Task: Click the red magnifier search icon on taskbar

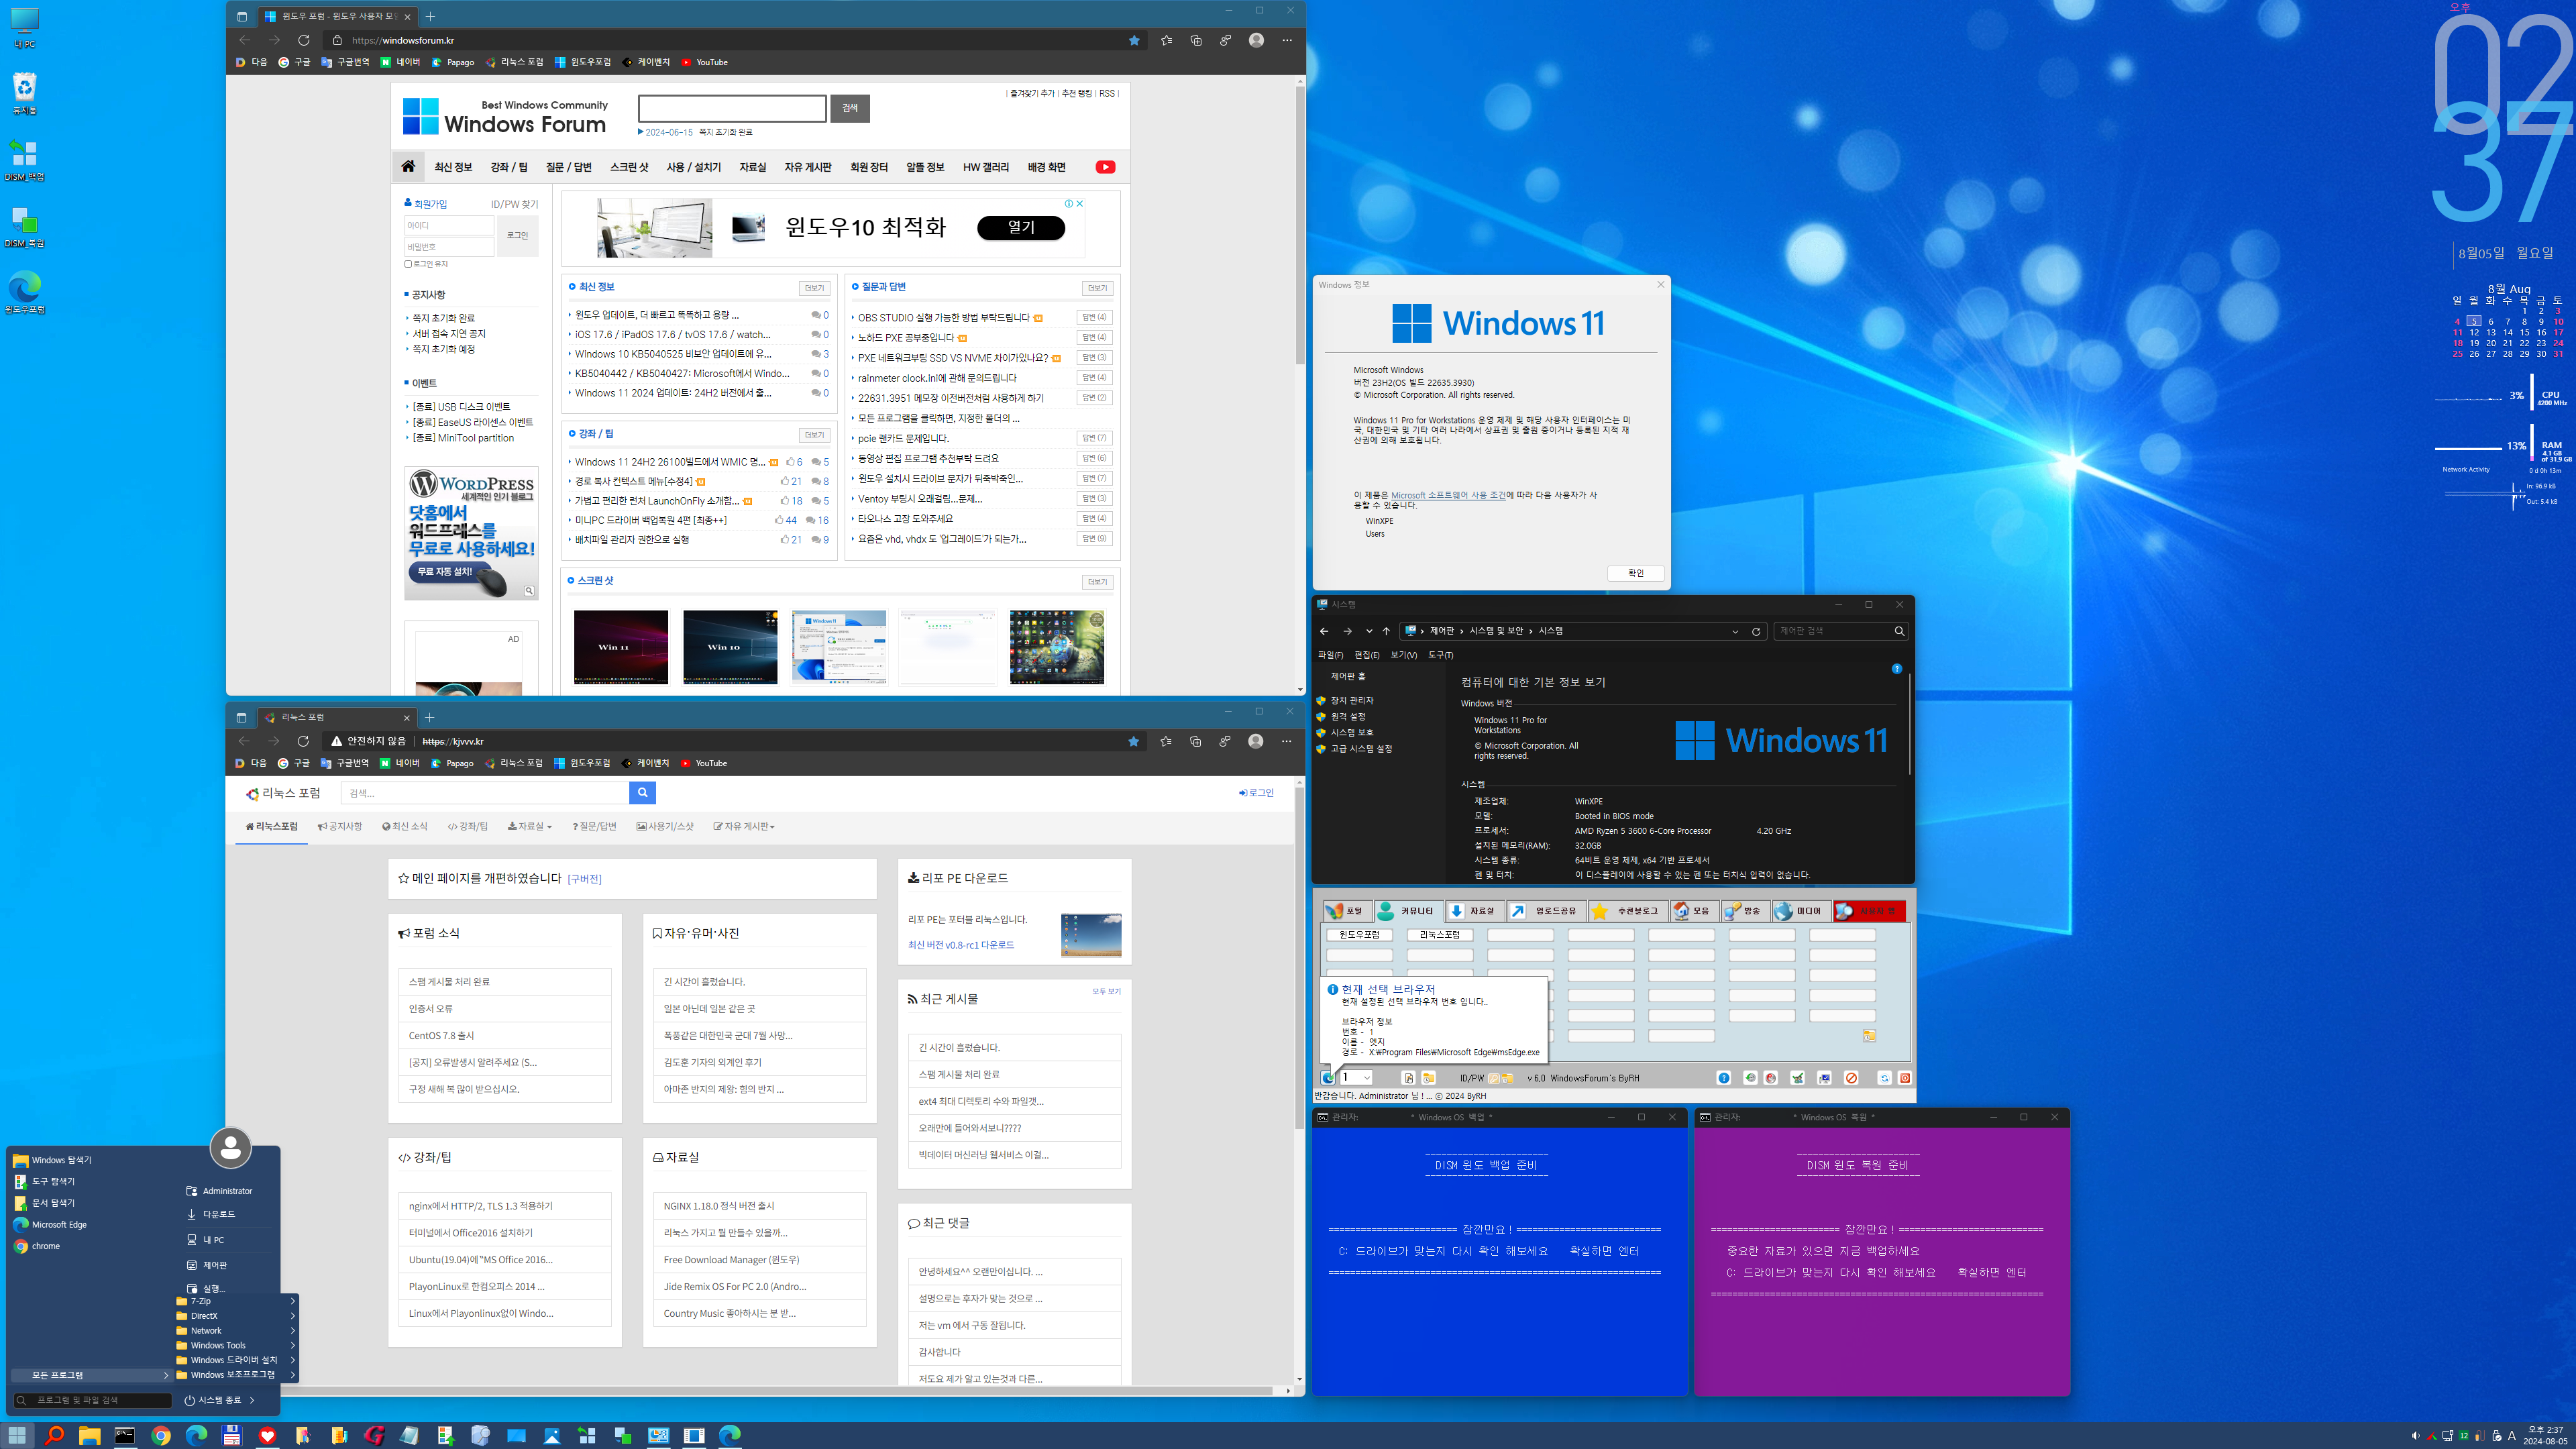Action: 54,1435
